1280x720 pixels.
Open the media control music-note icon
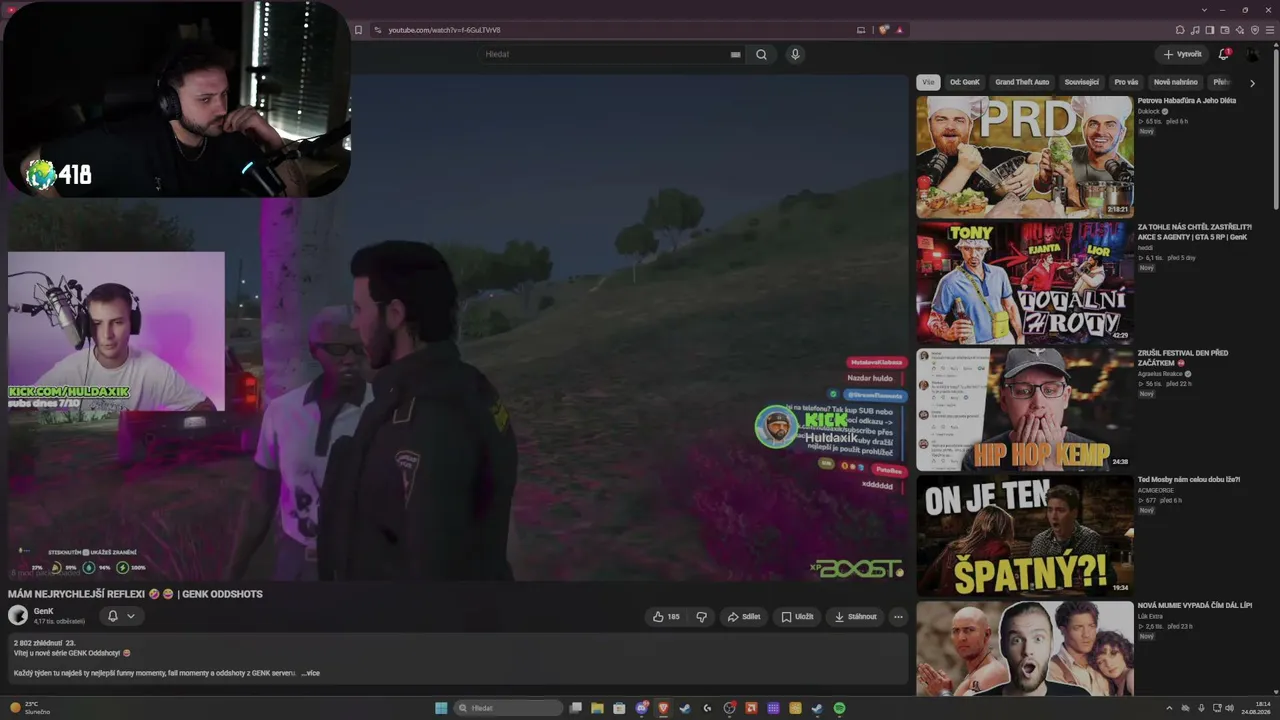pyautogui.click(x=1195, y=30)
